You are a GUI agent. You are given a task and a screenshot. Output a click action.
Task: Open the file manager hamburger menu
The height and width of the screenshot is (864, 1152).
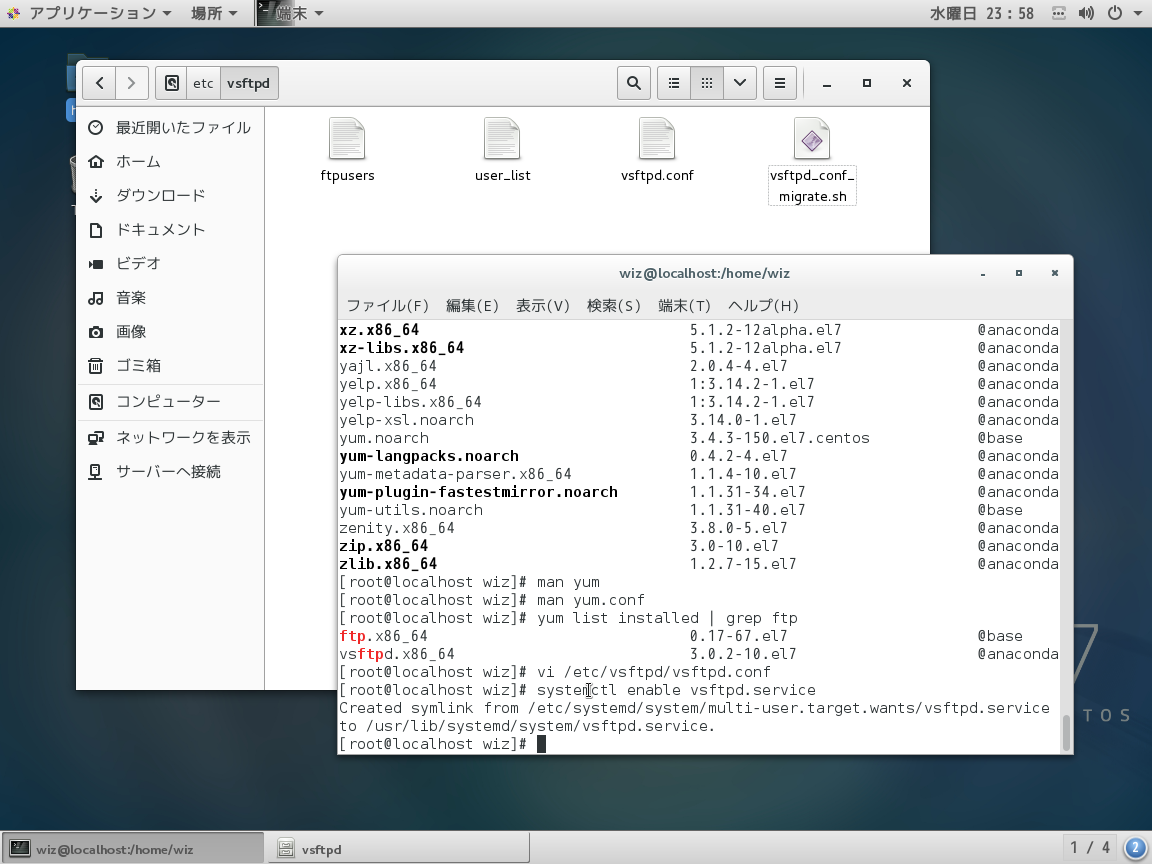780,83
